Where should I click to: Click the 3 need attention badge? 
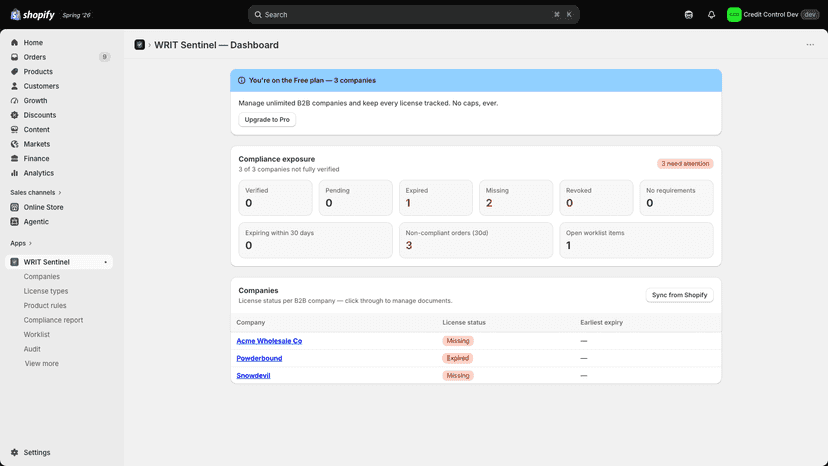coord(685,164)
